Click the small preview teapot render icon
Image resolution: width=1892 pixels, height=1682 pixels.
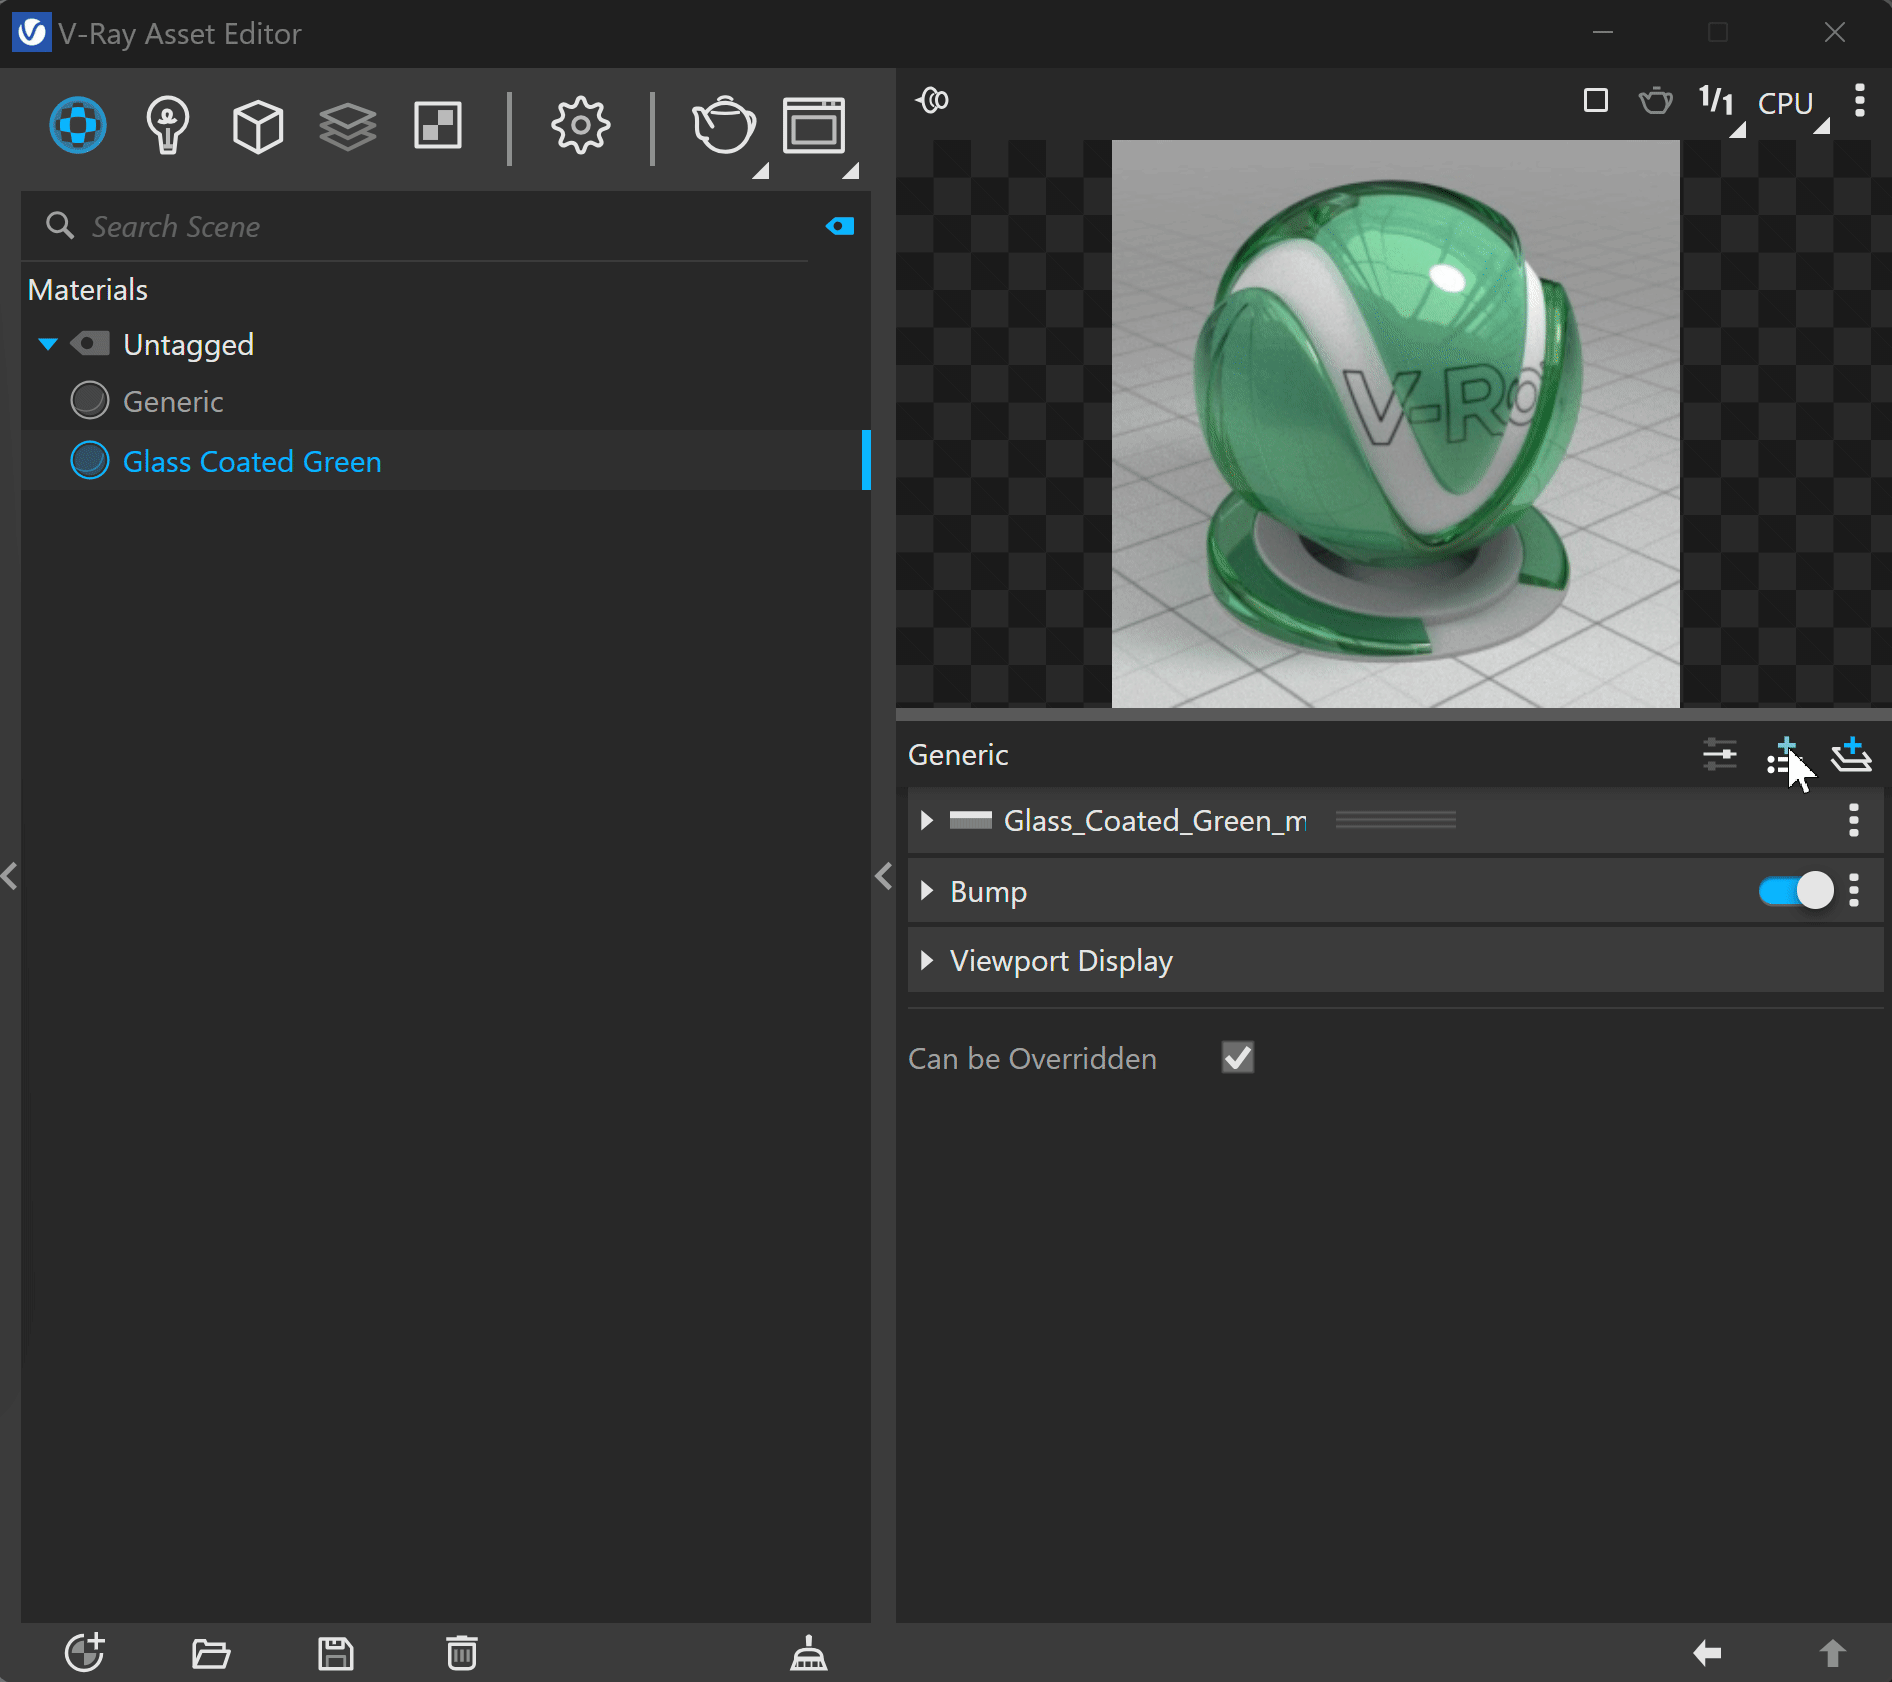pyautogui.click(x=1656, y=100)
